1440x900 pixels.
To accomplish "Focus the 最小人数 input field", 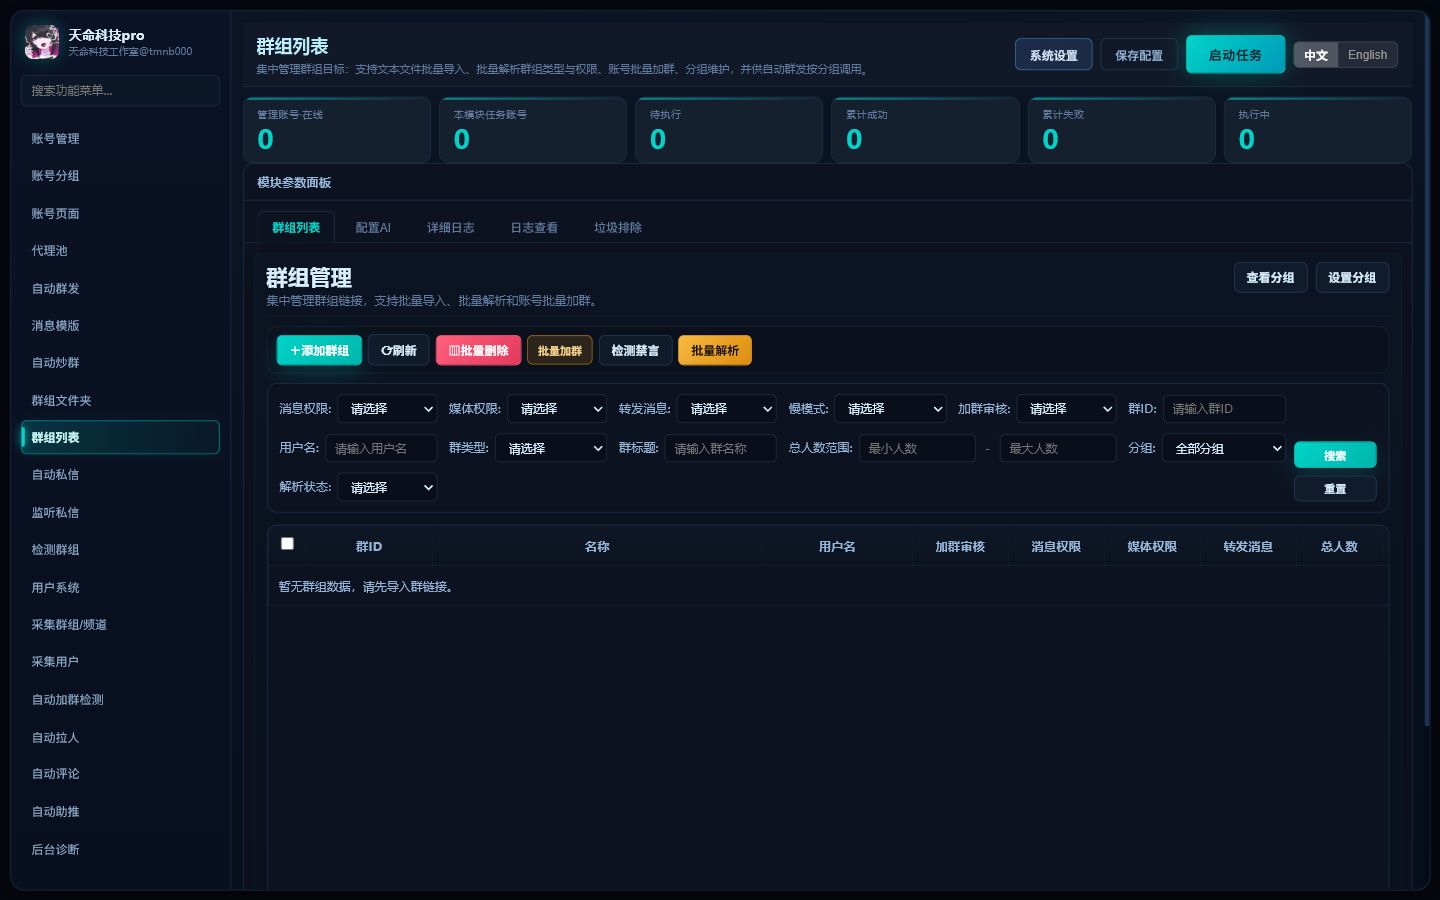I will click(917, 448).
